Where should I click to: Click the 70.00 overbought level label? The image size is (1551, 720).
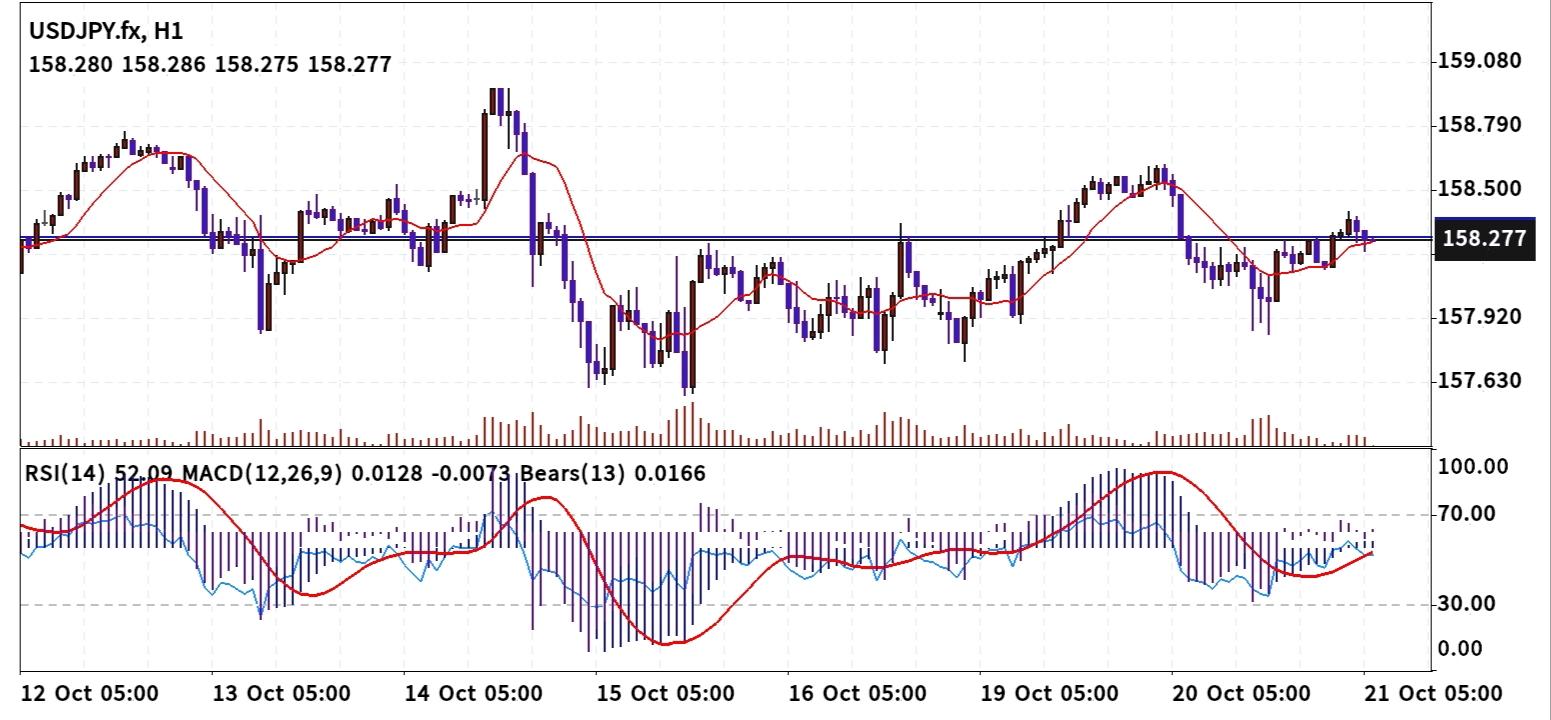[1467, 514]
